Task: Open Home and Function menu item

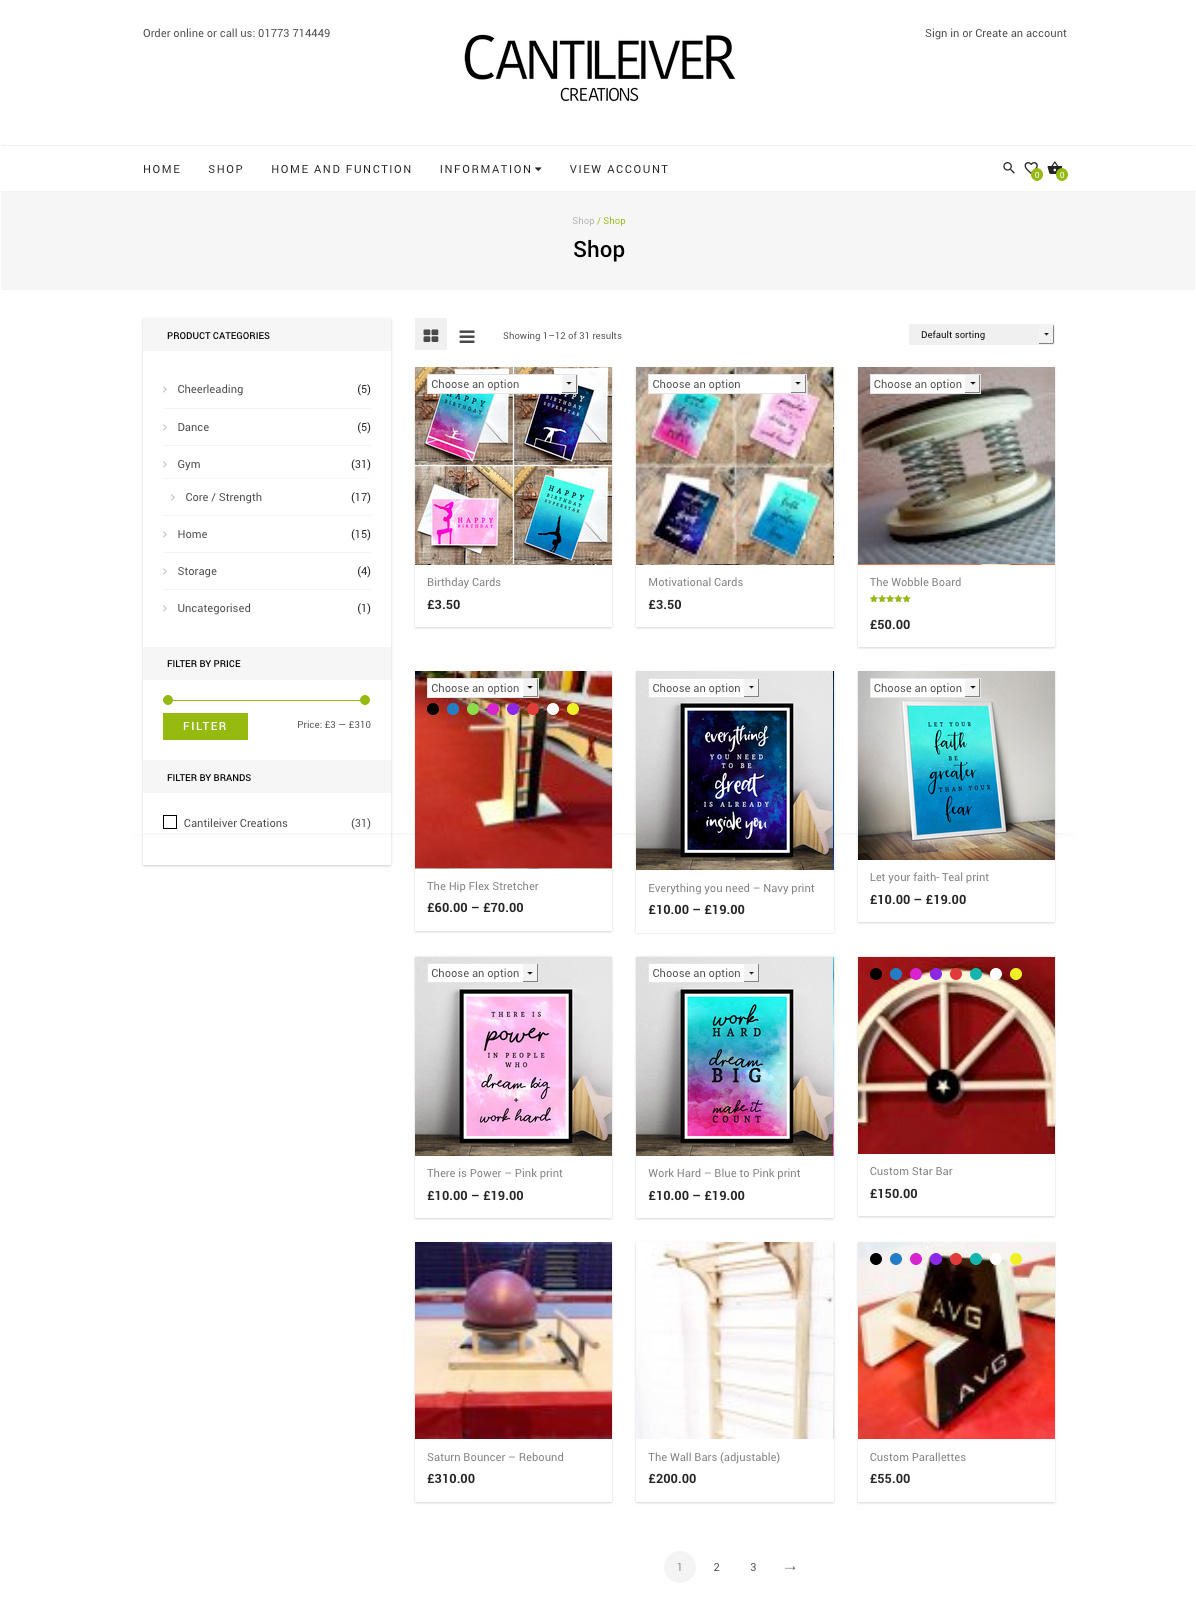Action: [x=341, y=169]
